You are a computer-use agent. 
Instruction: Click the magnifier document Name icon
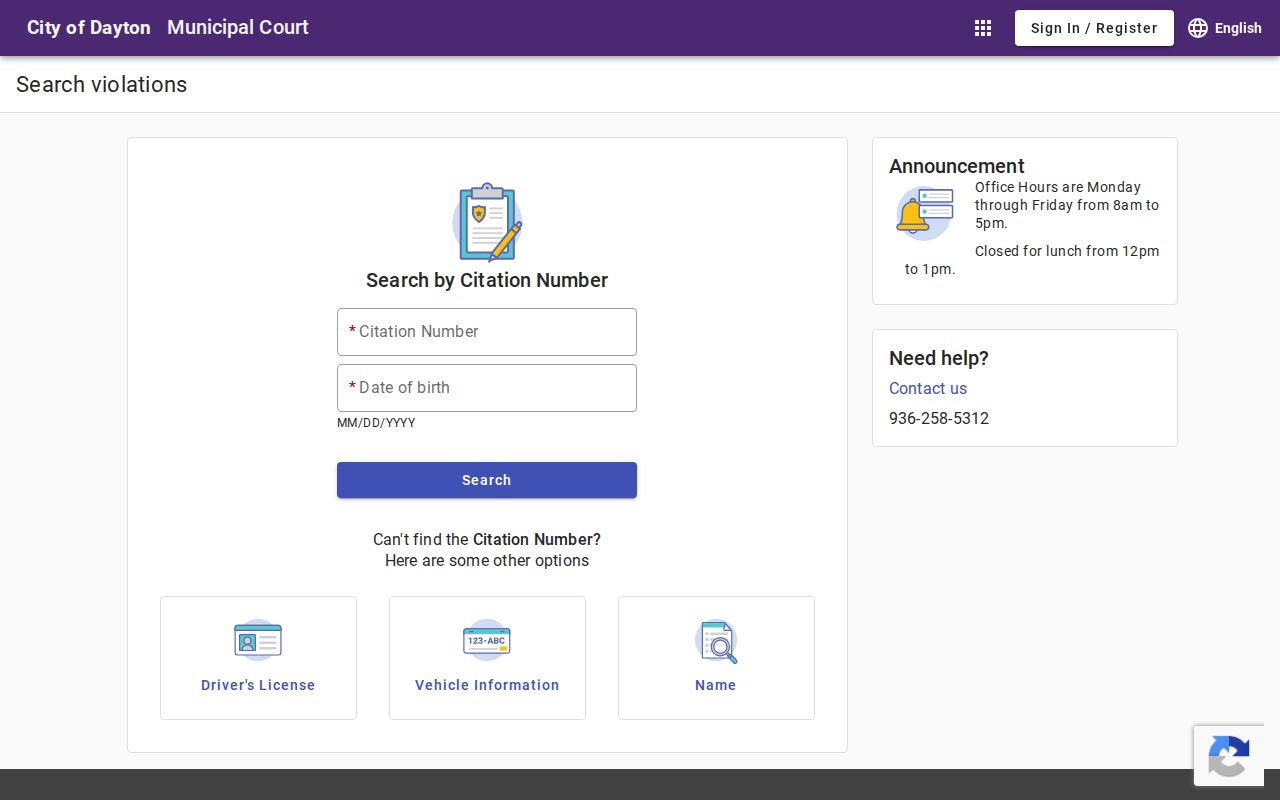[716, 641]
